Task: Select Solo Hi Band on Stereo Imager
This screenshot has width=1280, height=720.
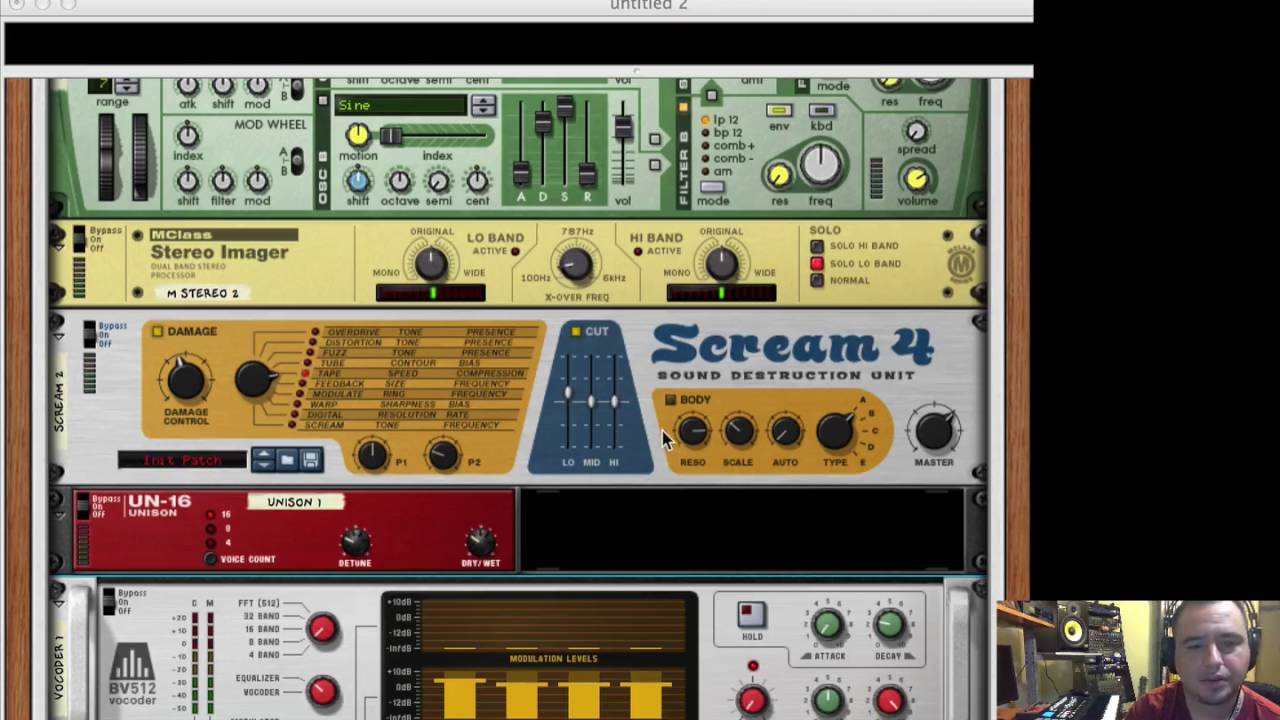Action: [x=817, y=246]
